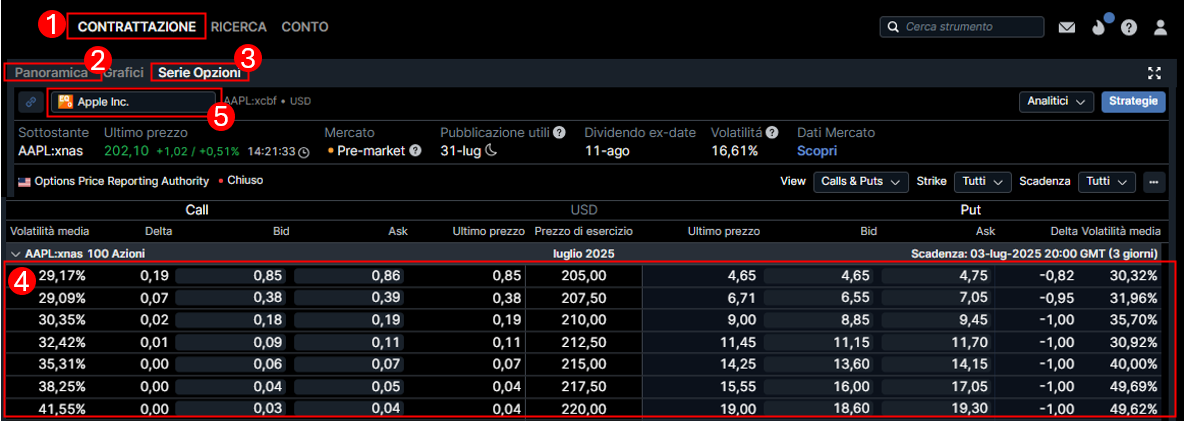The image size is (1184, 423).
Task: Click the dividend ex-date 11-ago value
Action: (608, 151)
